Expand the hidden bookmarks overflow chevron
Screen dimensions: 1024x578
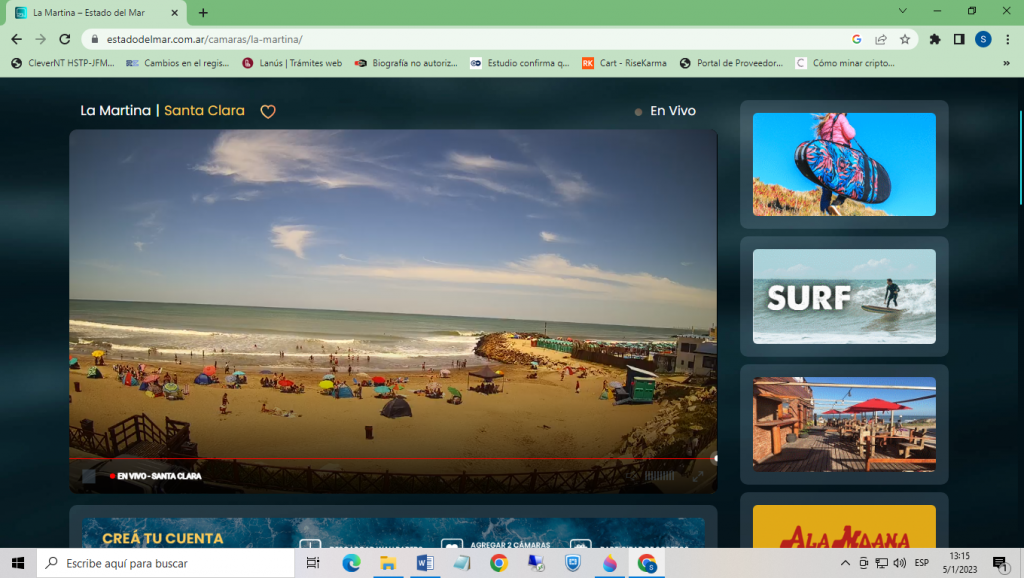(x=1006, y=63)
